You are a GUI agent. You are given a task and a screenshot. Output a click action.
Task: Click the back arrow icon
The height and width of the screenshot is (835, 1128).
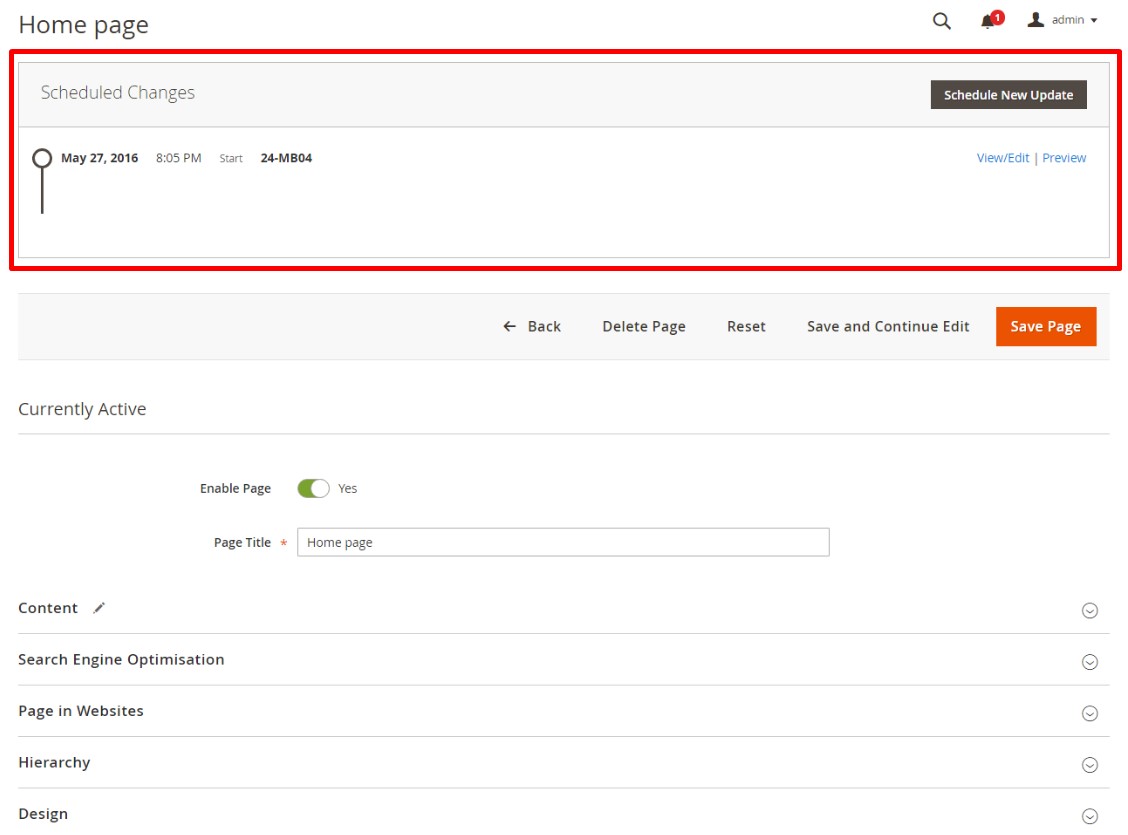coord(510,327)
